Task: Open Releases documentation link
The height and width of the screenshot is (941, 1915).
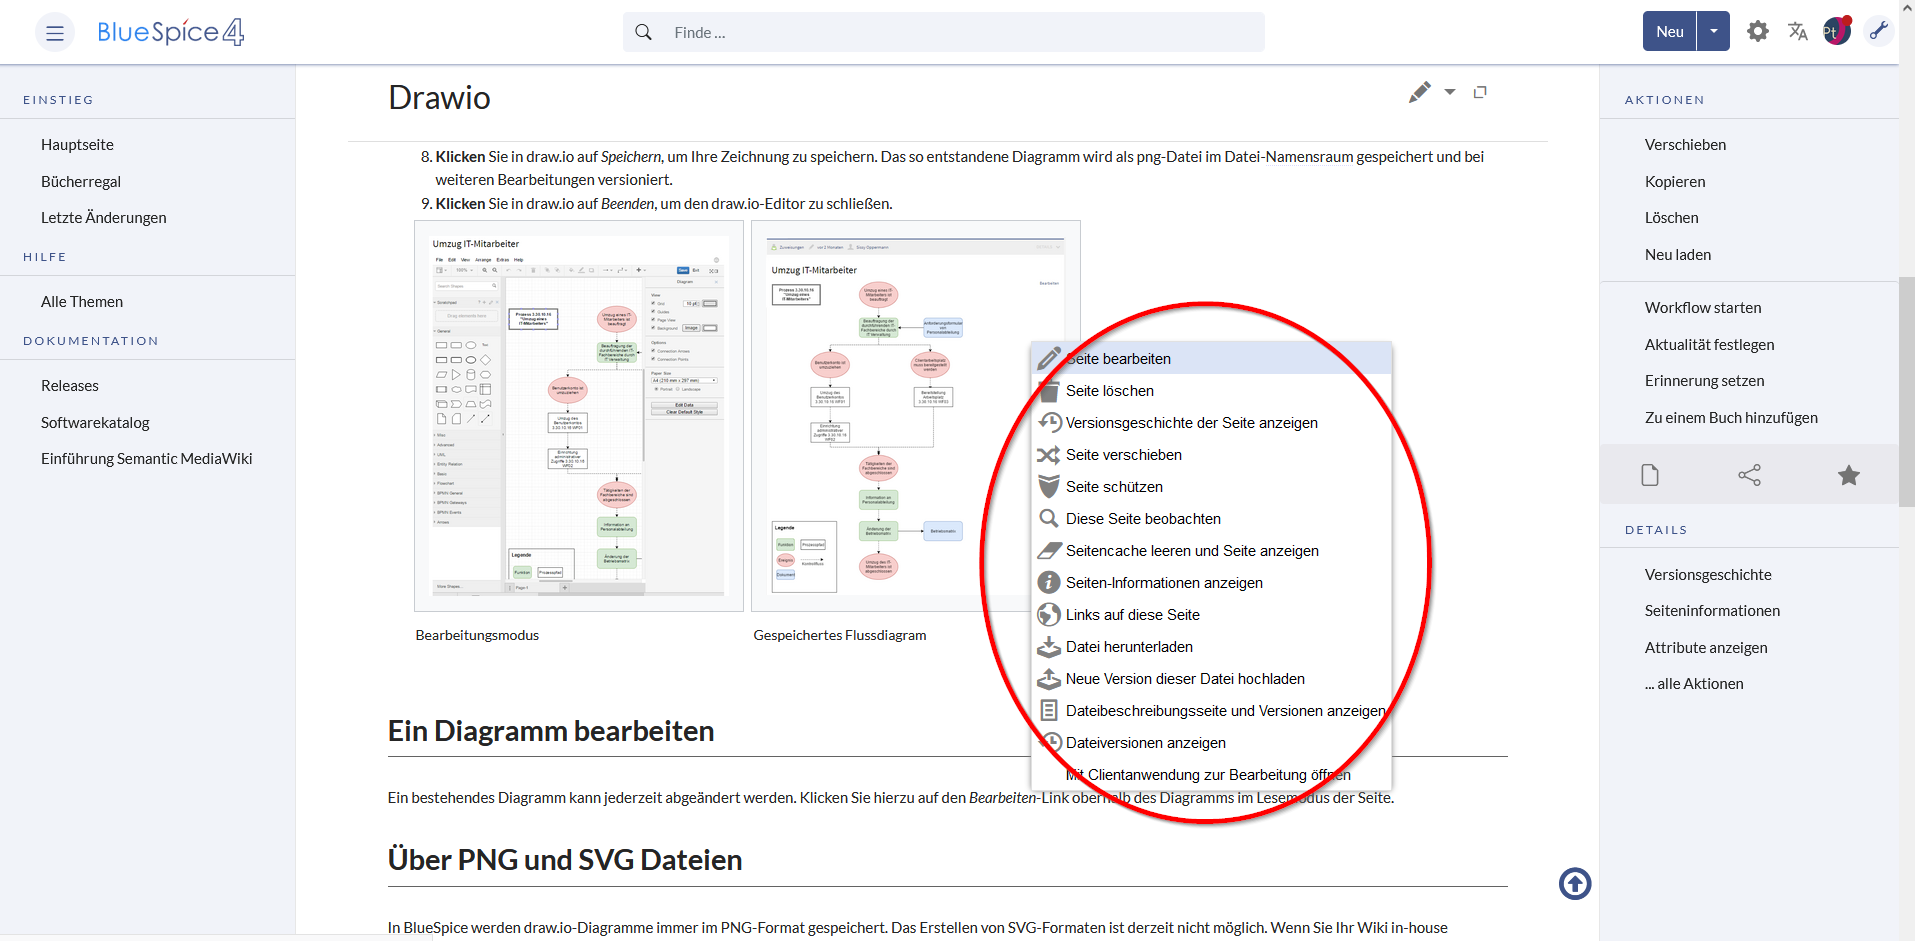Action: [70, 386]
